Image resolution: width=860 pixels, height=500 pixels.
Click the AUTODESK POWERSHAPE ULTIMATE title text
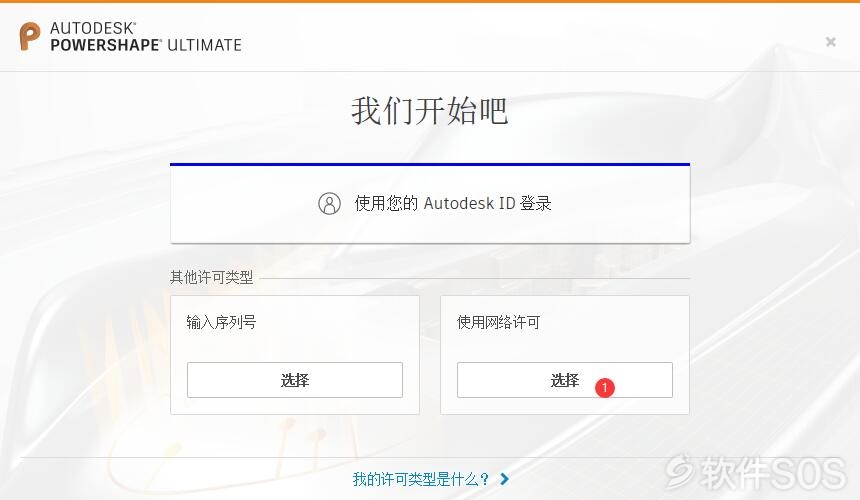pyautogui.click(x=146, y=37)
